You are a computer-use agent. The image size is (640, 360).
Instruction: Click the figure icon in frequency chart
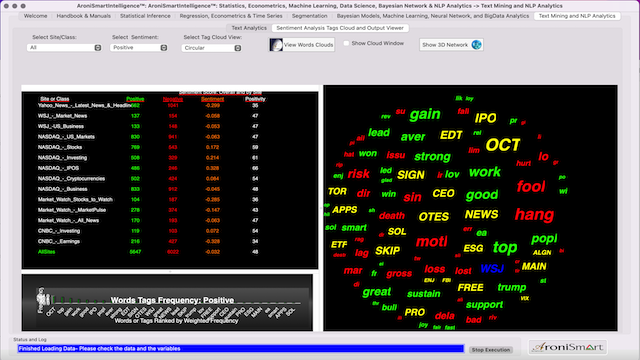point(41,299)
